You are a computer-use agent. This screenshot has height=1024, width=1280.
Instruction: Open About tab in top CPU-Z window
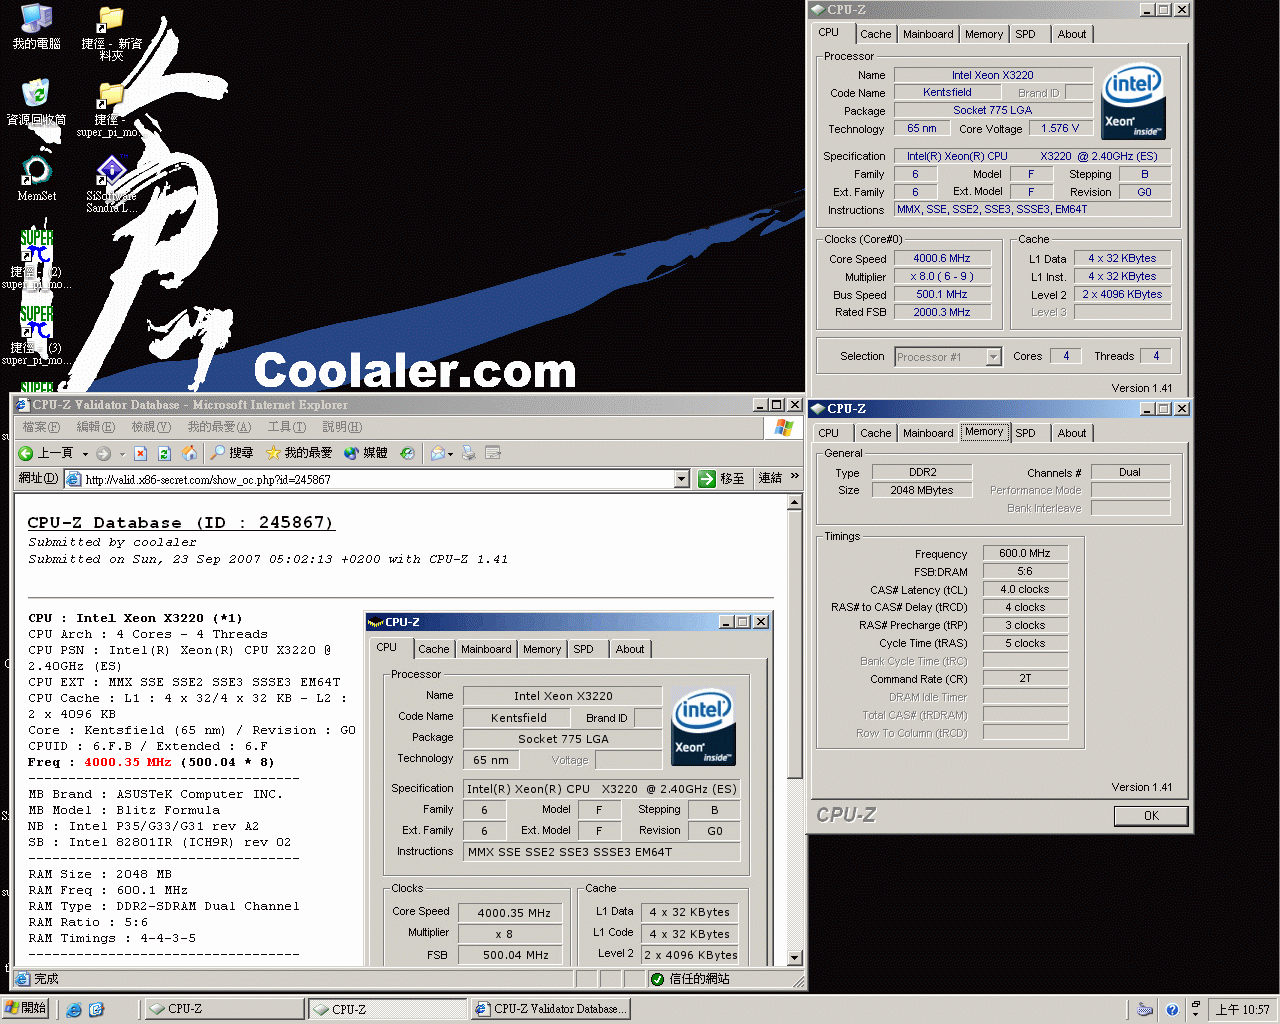[x=1072, y=34]
